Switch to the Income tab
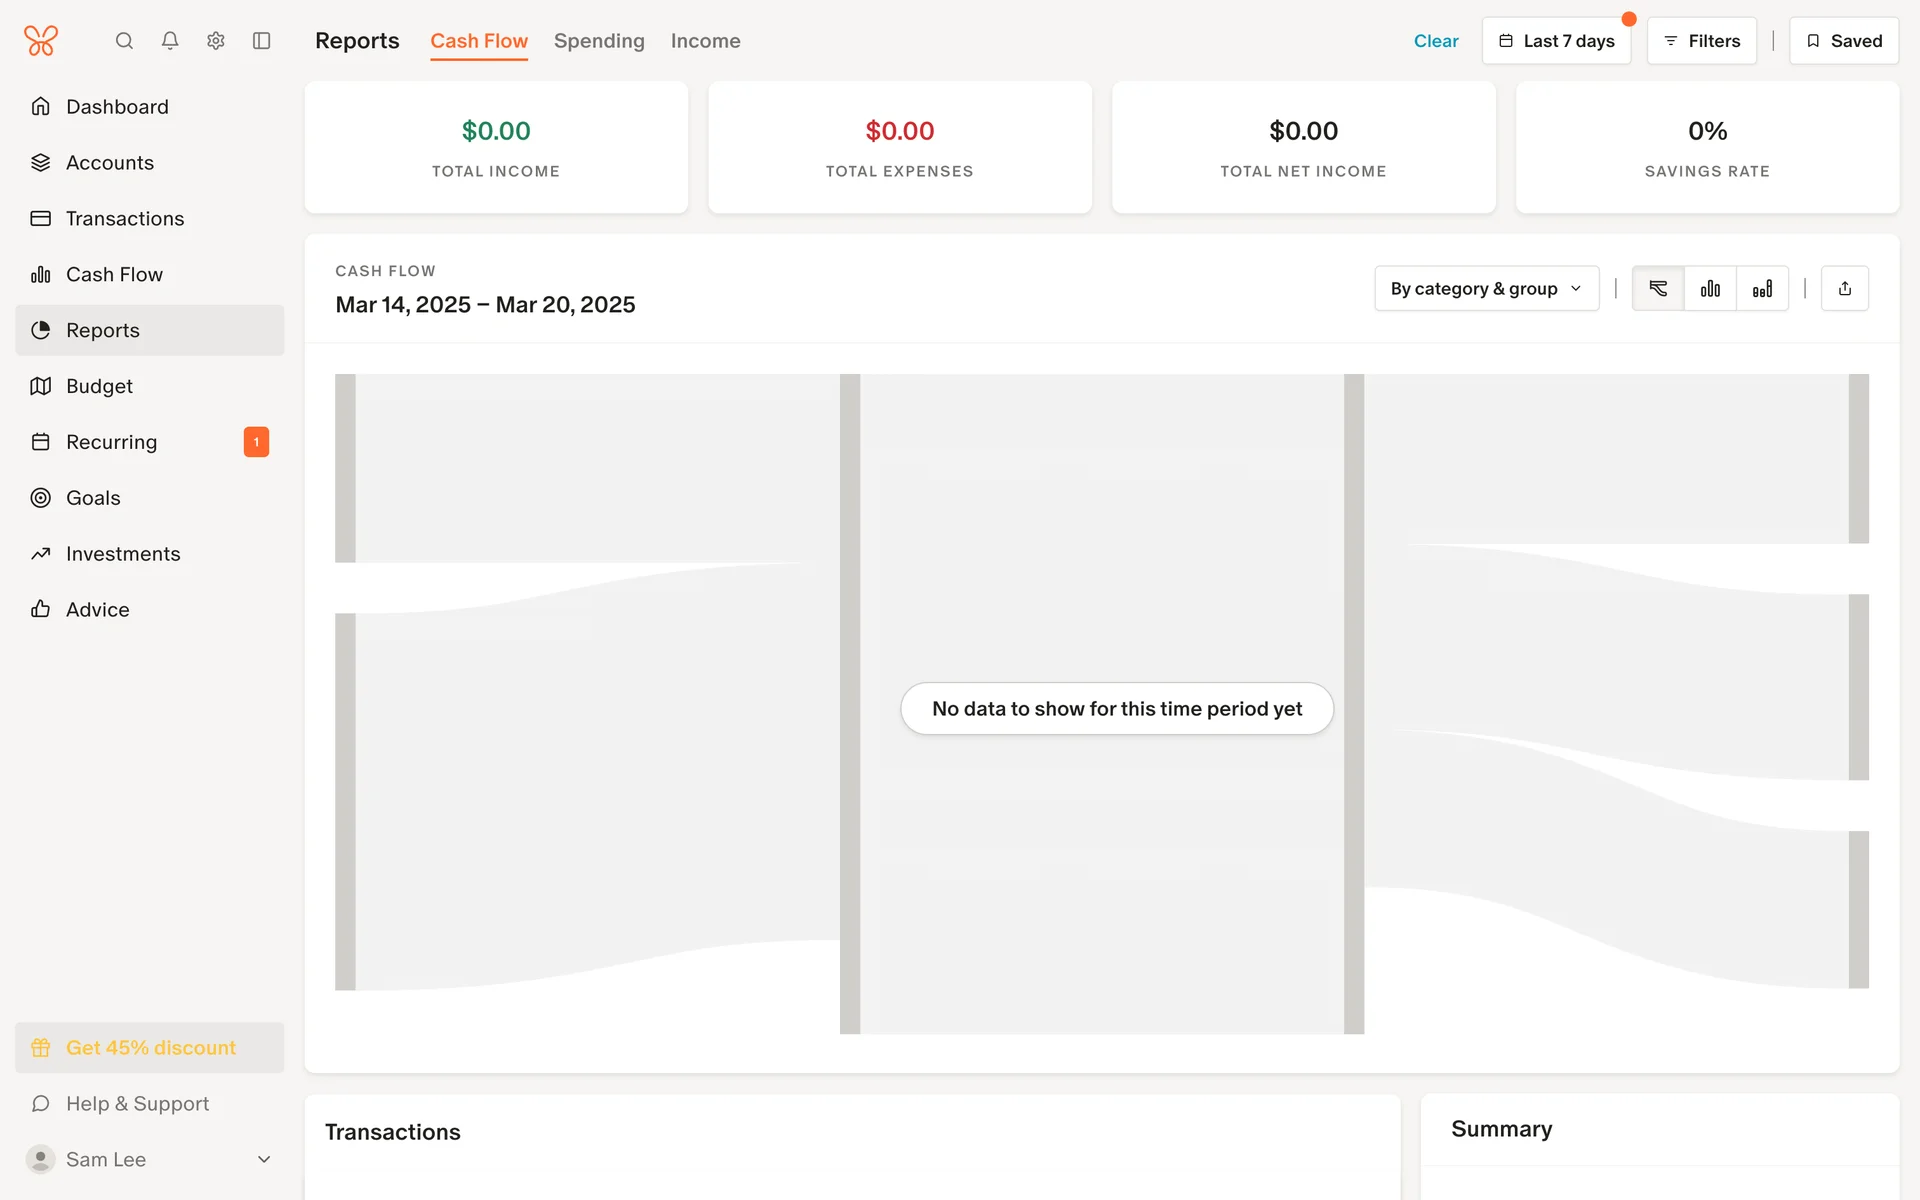 point(705,41)
